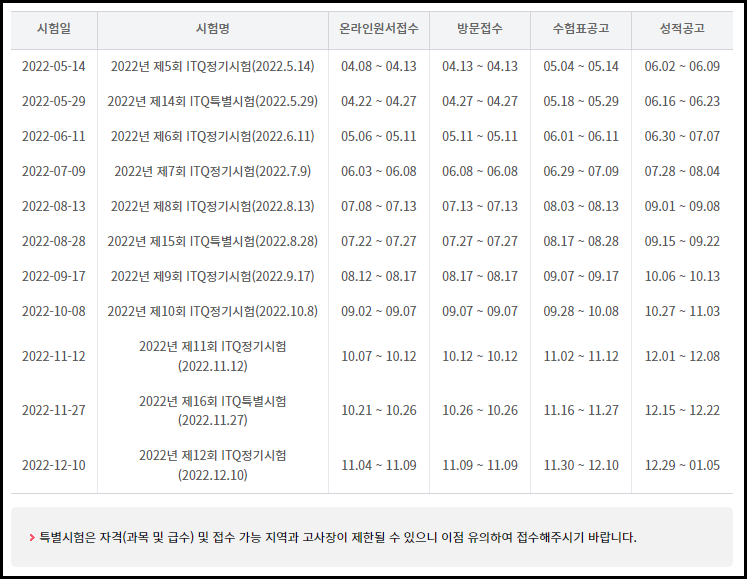The image size is (747, 579).
Task: Click 2022년 제10회 ITQ정기시험 exam name
Action: (x=212, y=311)
